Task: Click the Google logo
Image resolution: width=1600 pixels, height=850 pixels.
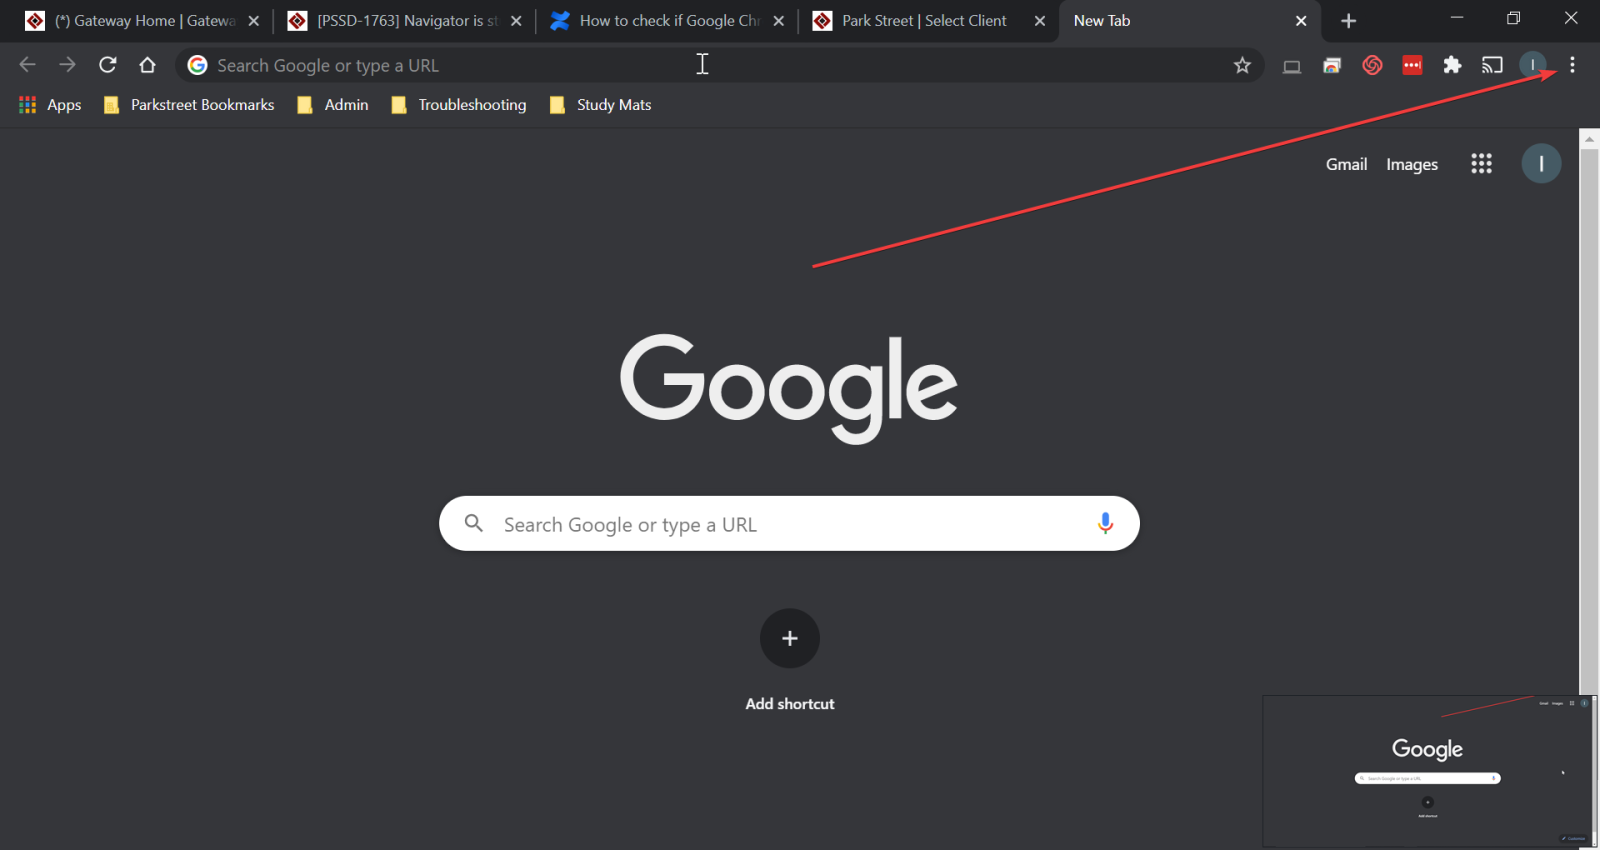Action: [x=789, y=387]
